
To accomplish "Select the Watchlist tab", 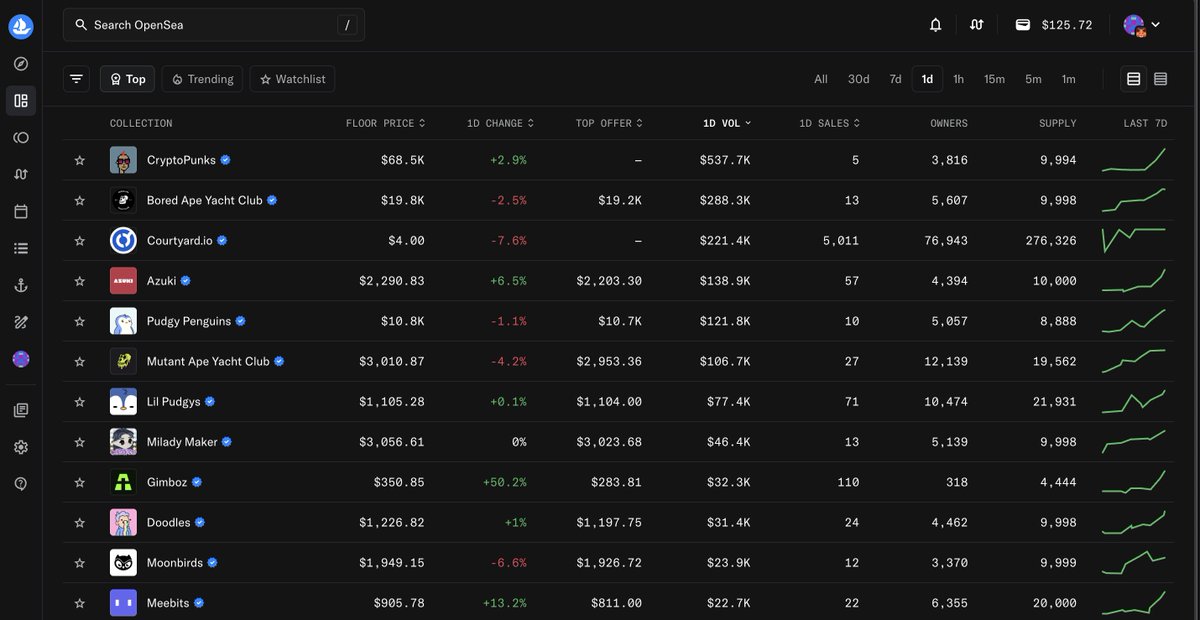I will tap(292, 79).
